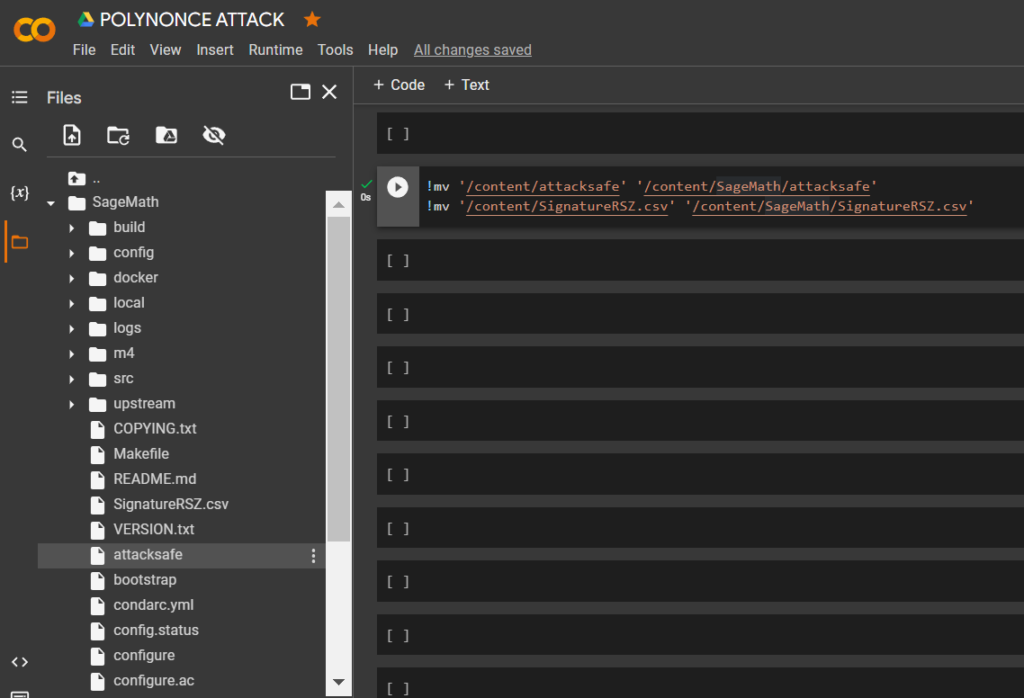Click the SignatureRSZ.csv file icon
The height and width of the screenshot is (698, 1024).
pyautogui.click(x=97, y=505)
